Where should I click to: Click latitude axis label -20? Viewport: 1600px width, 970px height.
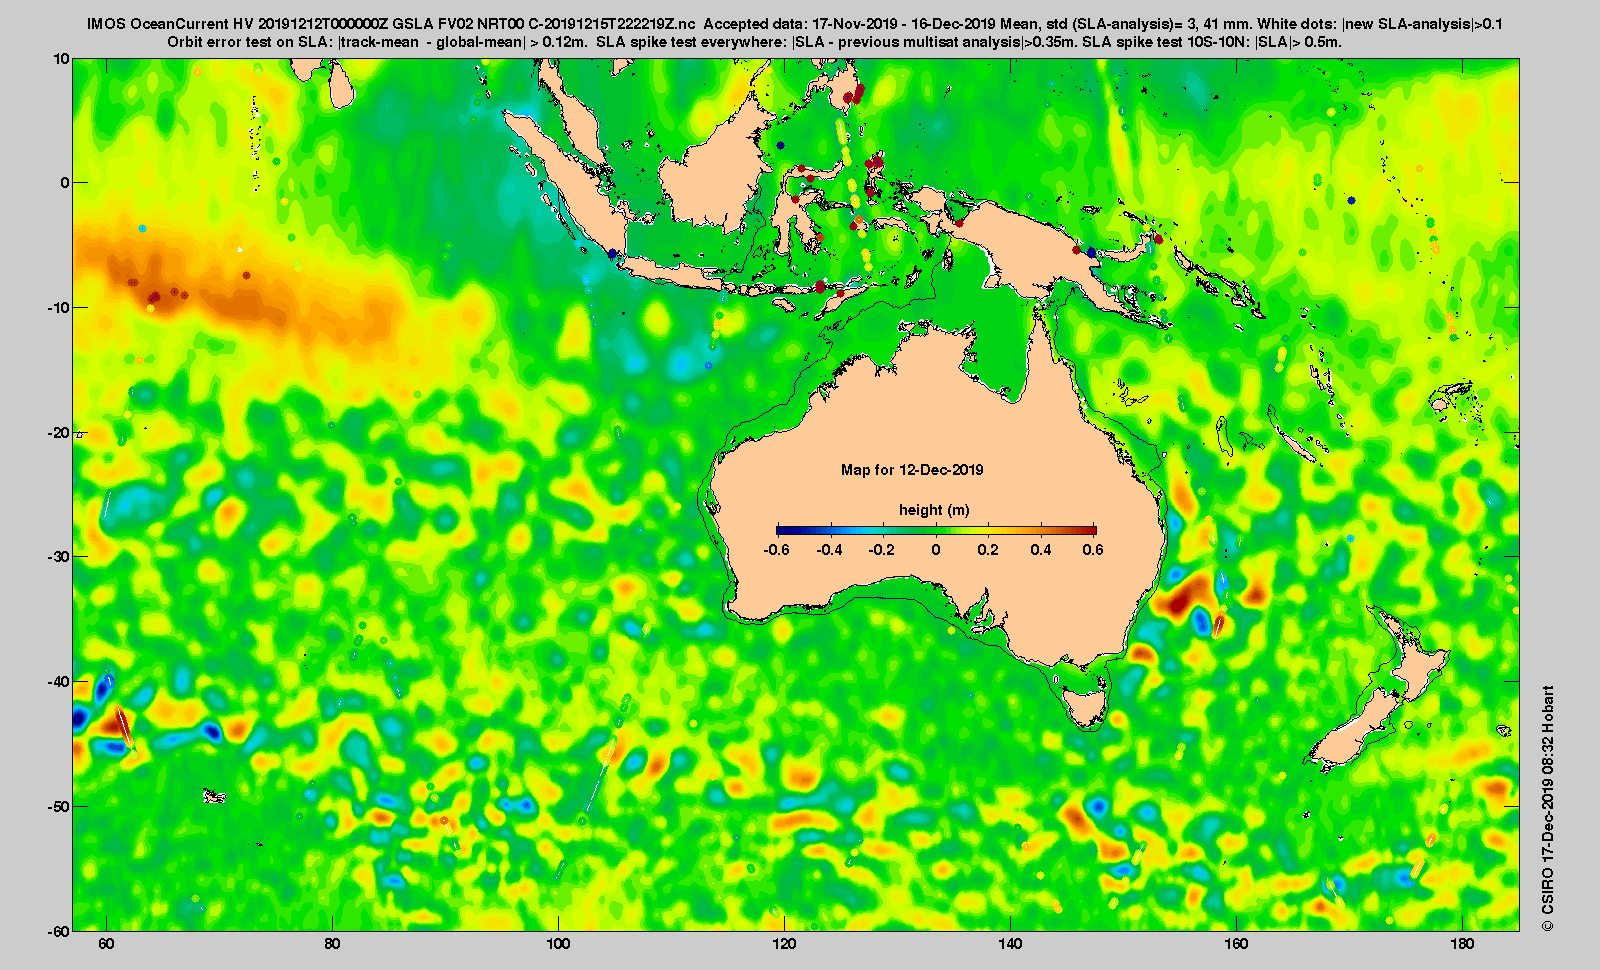click(x=59, y=432)
